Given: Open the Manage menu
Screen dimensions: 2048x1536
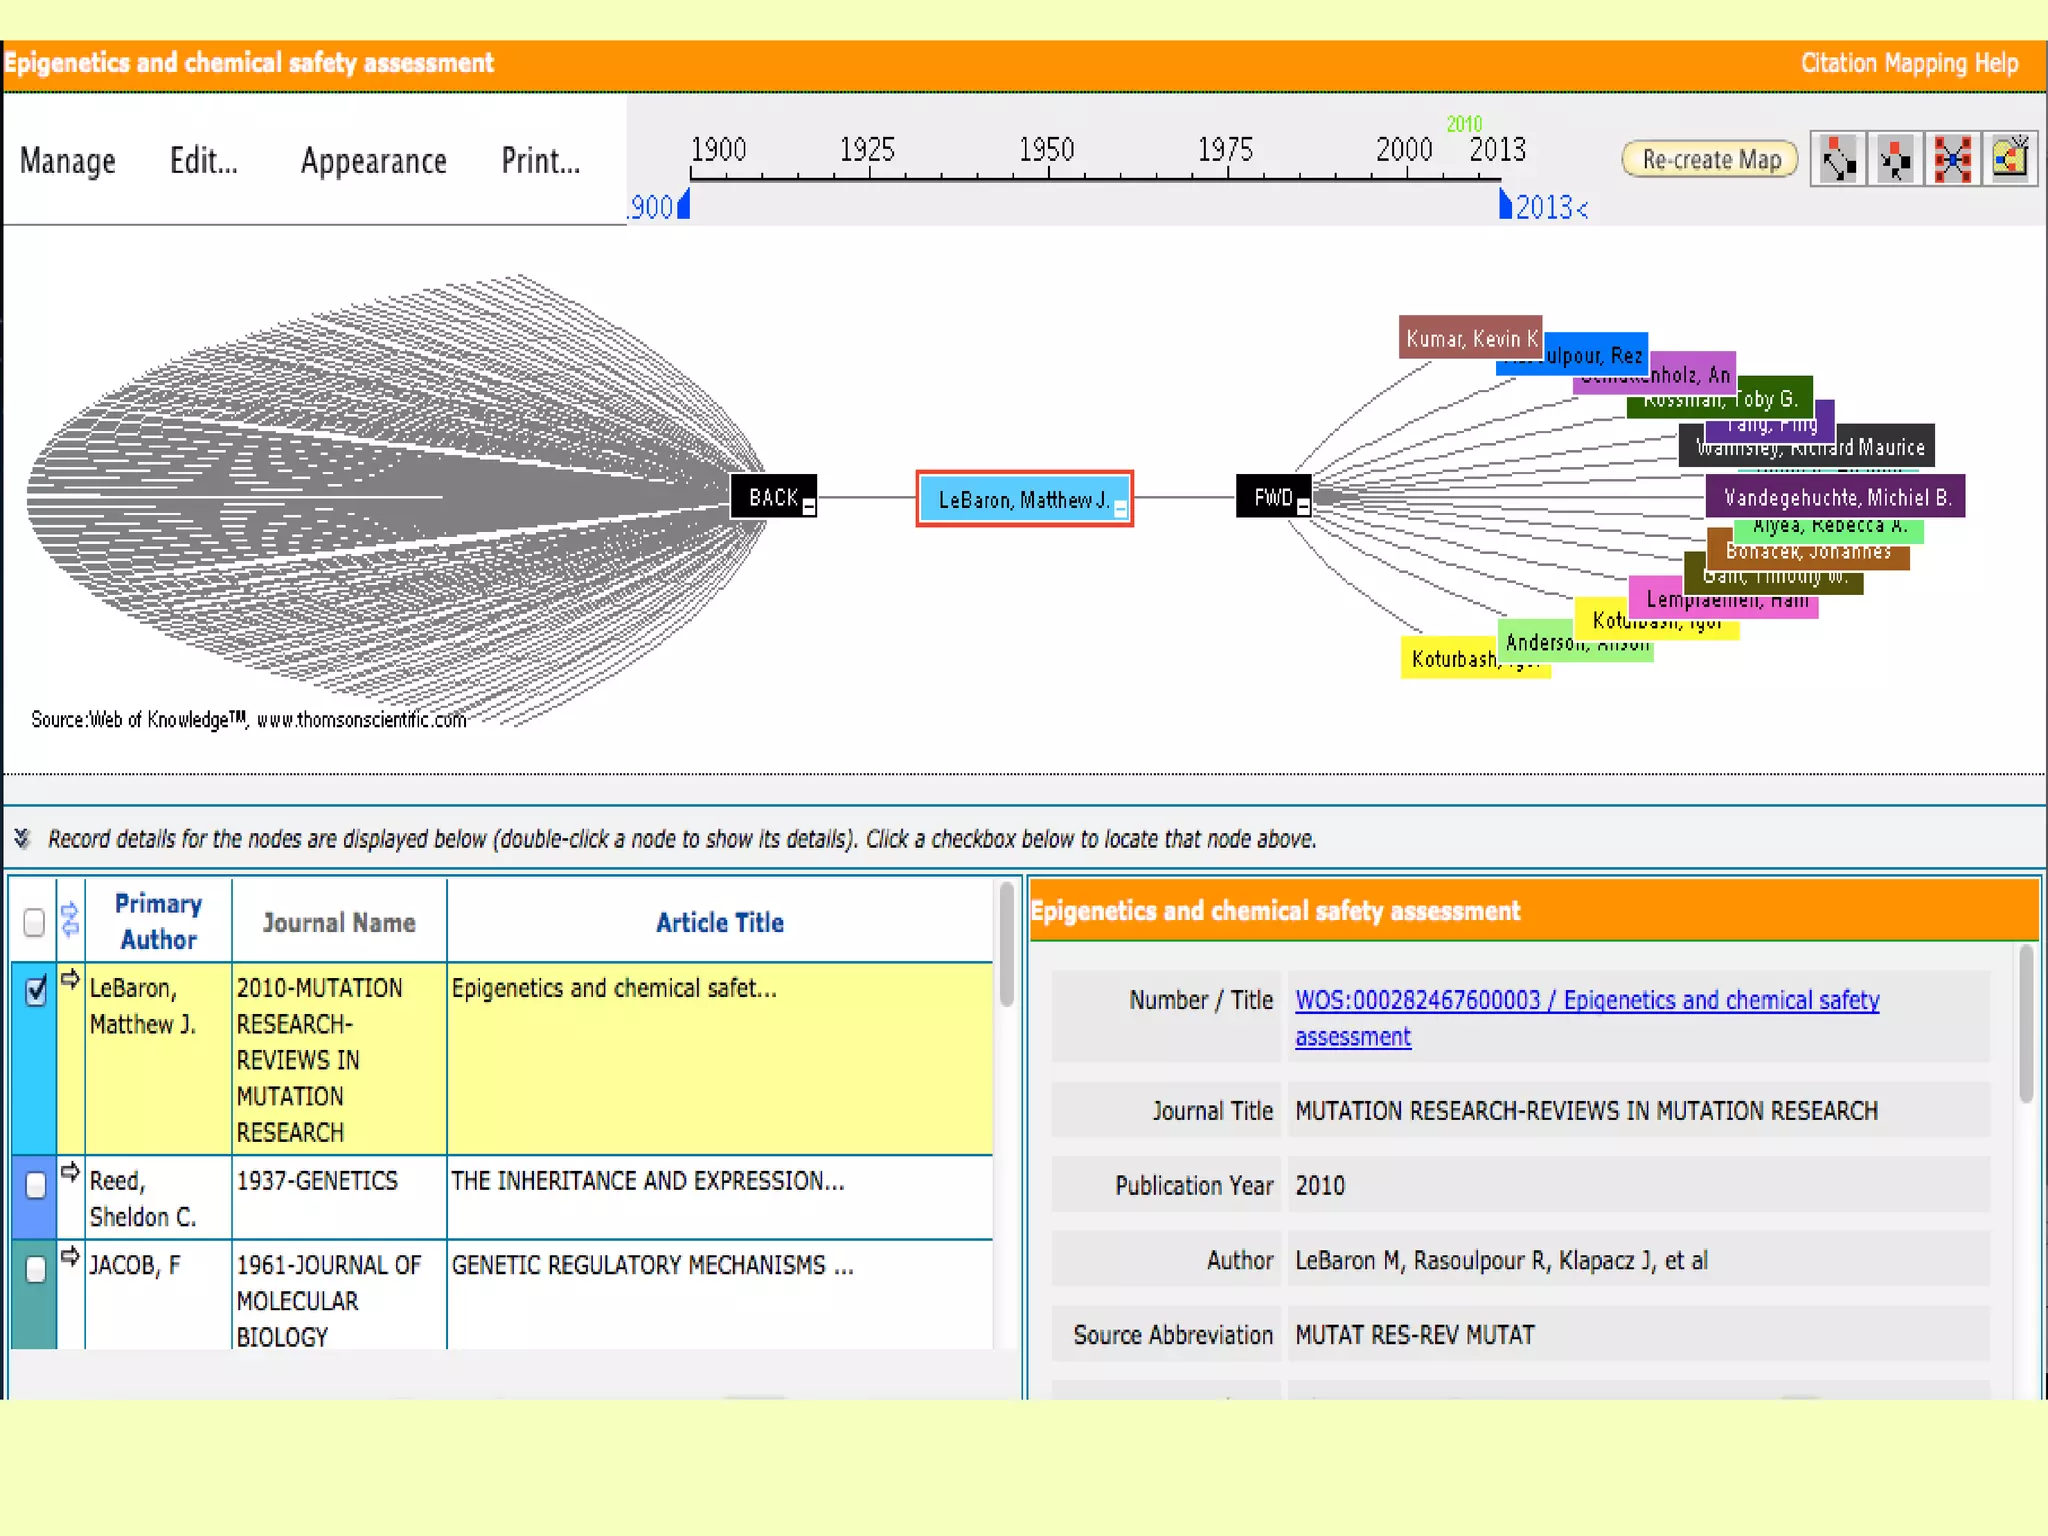Looking at the screenshot, I should click(x=67, y=161).
